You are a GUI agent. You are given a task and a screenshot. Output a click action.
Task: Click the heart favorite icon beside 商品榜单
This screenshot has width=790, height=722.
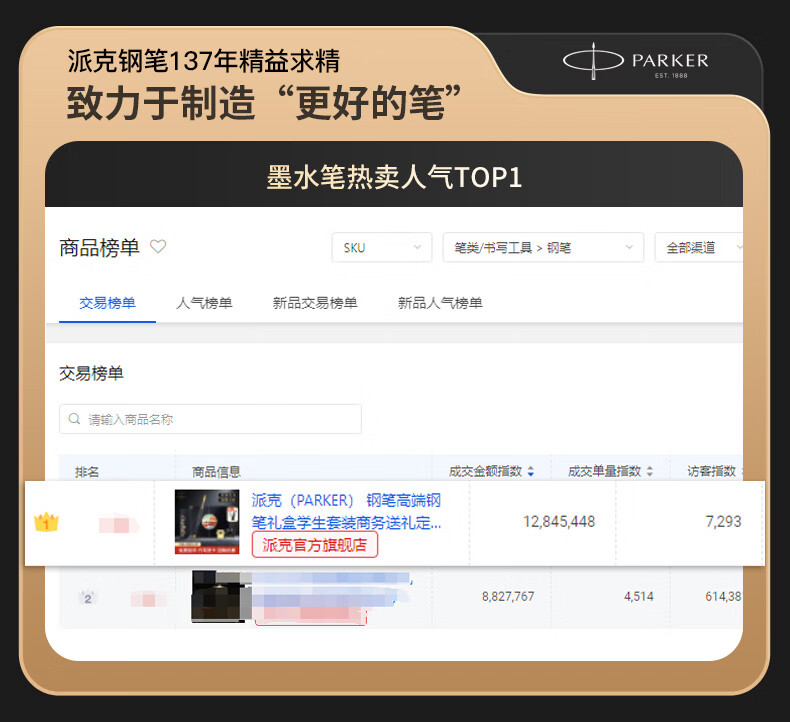point(158,246)
